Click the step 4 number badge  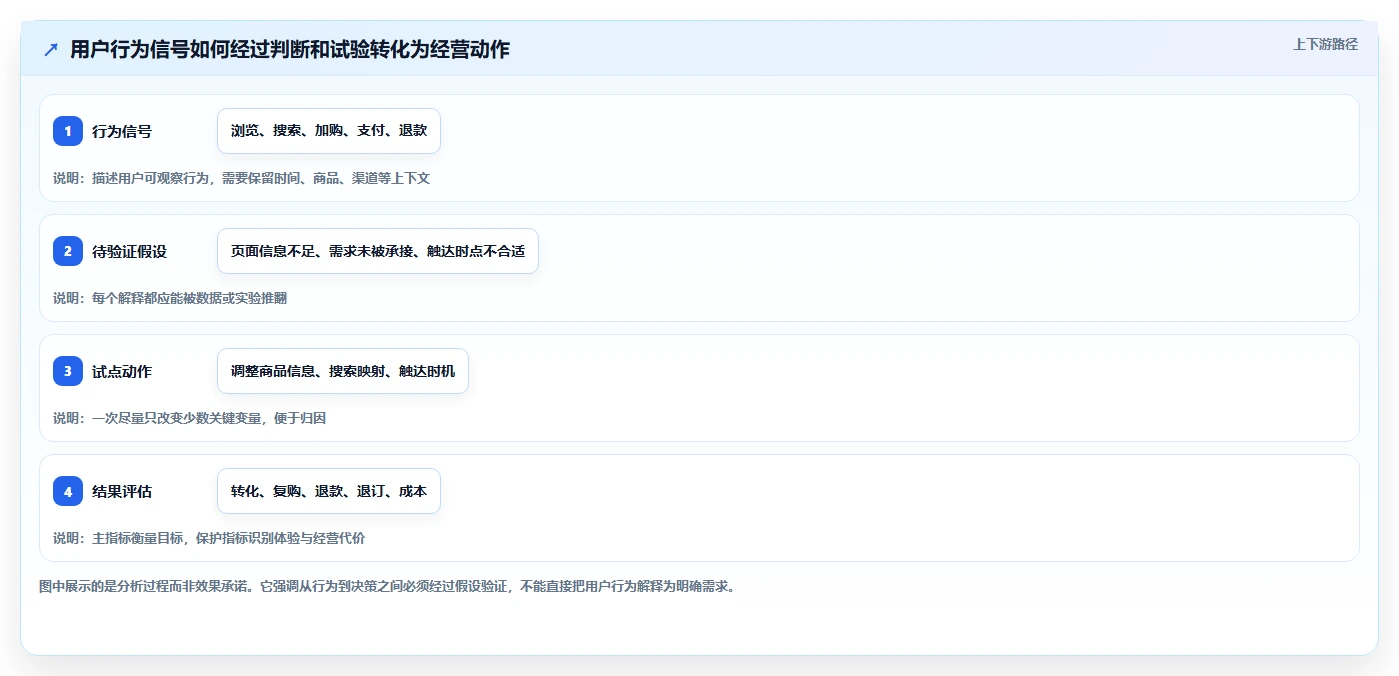[x=68, y=491]
